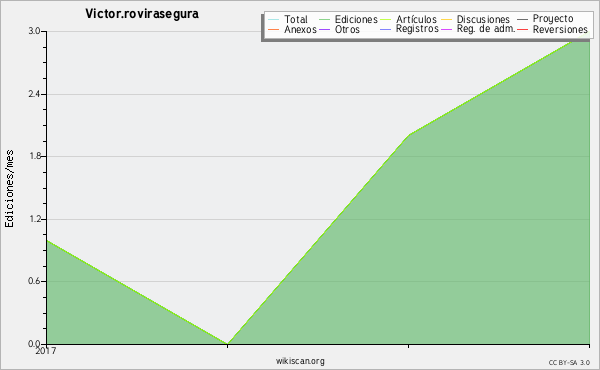Image resolution: width=600 pixels, height=370 pixels.
Task: Click the 1.2 y-axis tick label
Action: point(34,219)
